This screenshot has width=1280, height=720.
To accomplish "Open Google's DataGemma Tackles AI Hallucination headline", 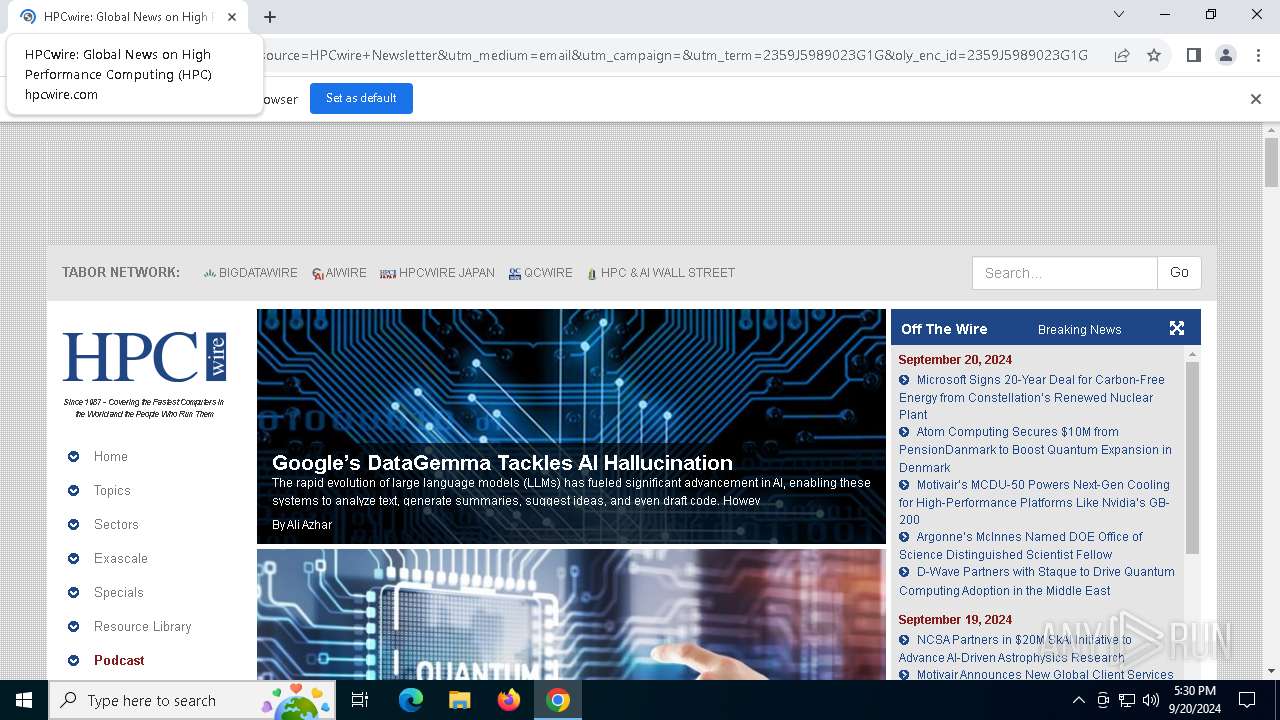I will tap(502, 463).
